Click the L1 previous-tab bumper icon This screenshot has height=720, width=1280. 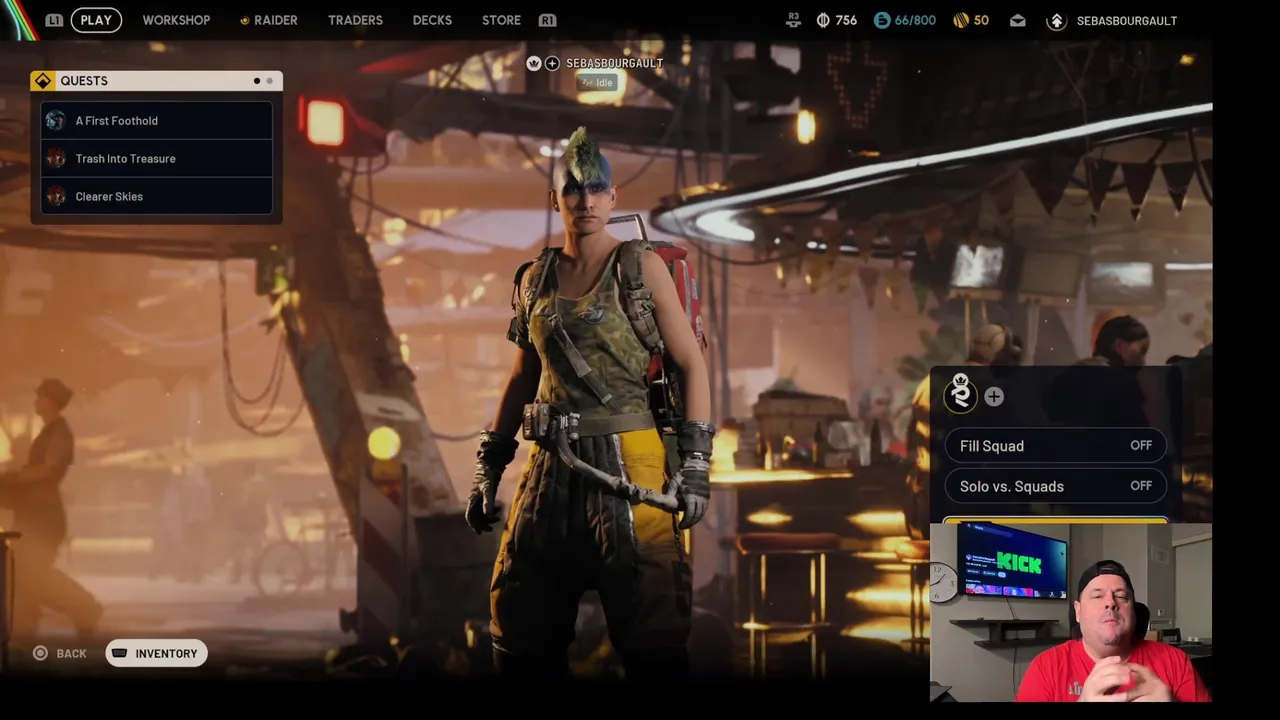click(54, 20)
